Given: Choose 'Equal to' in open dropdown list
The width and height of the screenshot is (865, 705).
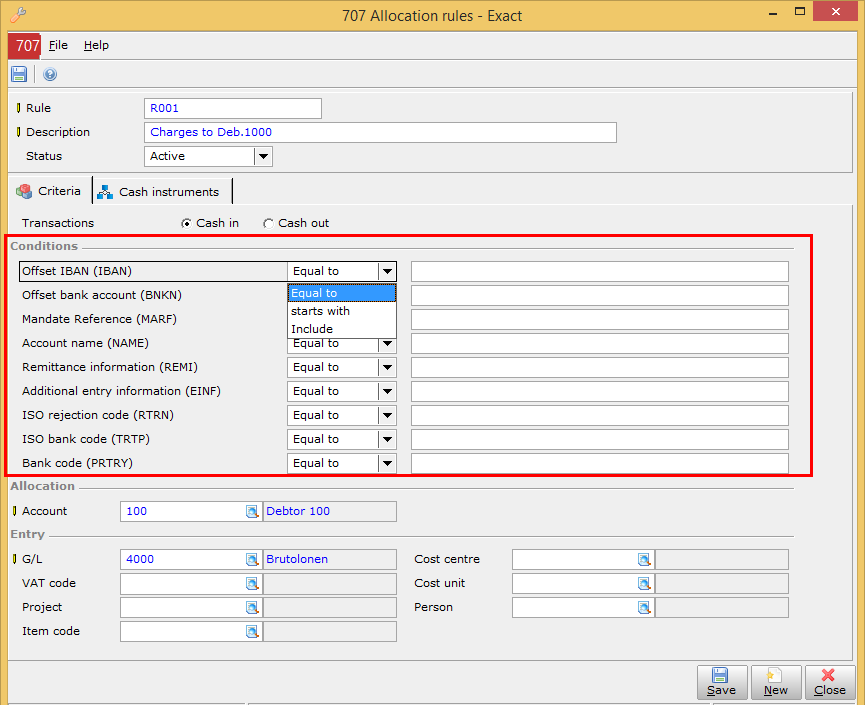Looking at the screenshot, I should (342, 293).
